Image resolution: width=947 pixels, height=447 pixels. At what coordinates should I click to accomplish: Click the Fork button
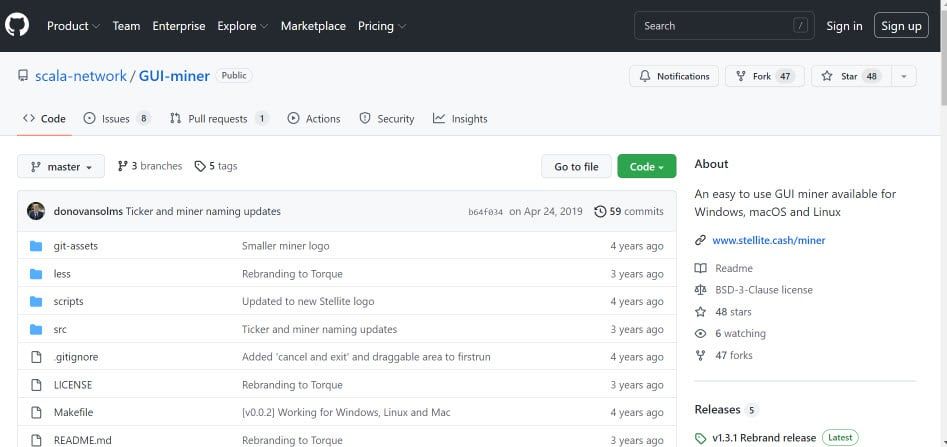pos(765,76)
